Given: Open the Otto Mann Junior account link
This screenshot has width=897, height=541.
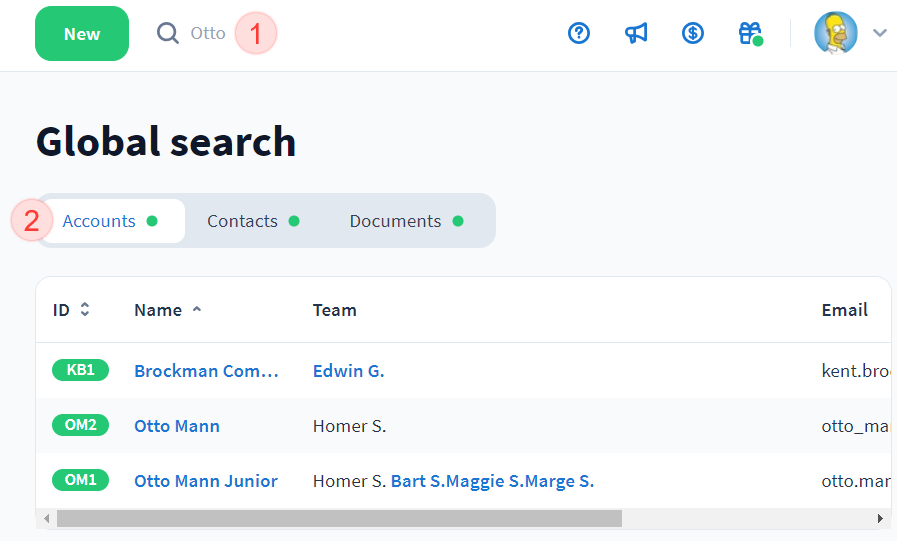Looking at the screenshot, I should [x=206, y=481].
